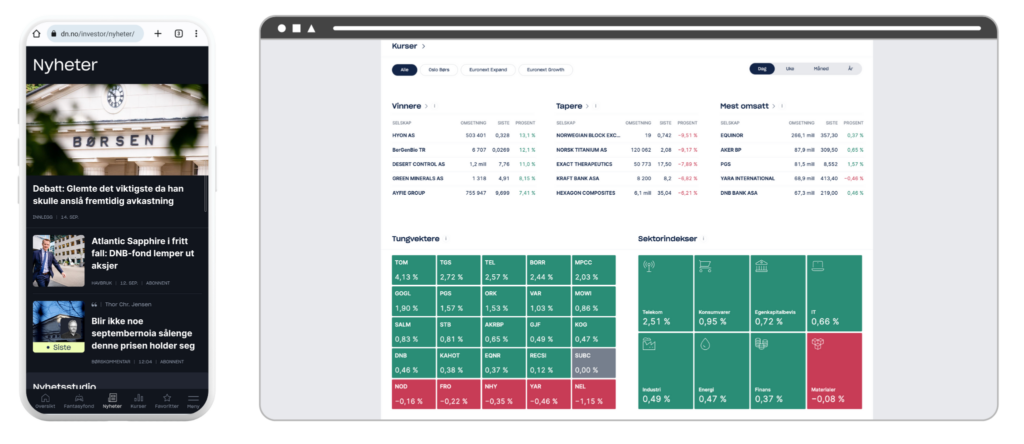Viewport: 1024px width, 444px height.
Task: Click the EQNR 0,37 % tile
Action: pyautogui.click(x=504, y=362)
